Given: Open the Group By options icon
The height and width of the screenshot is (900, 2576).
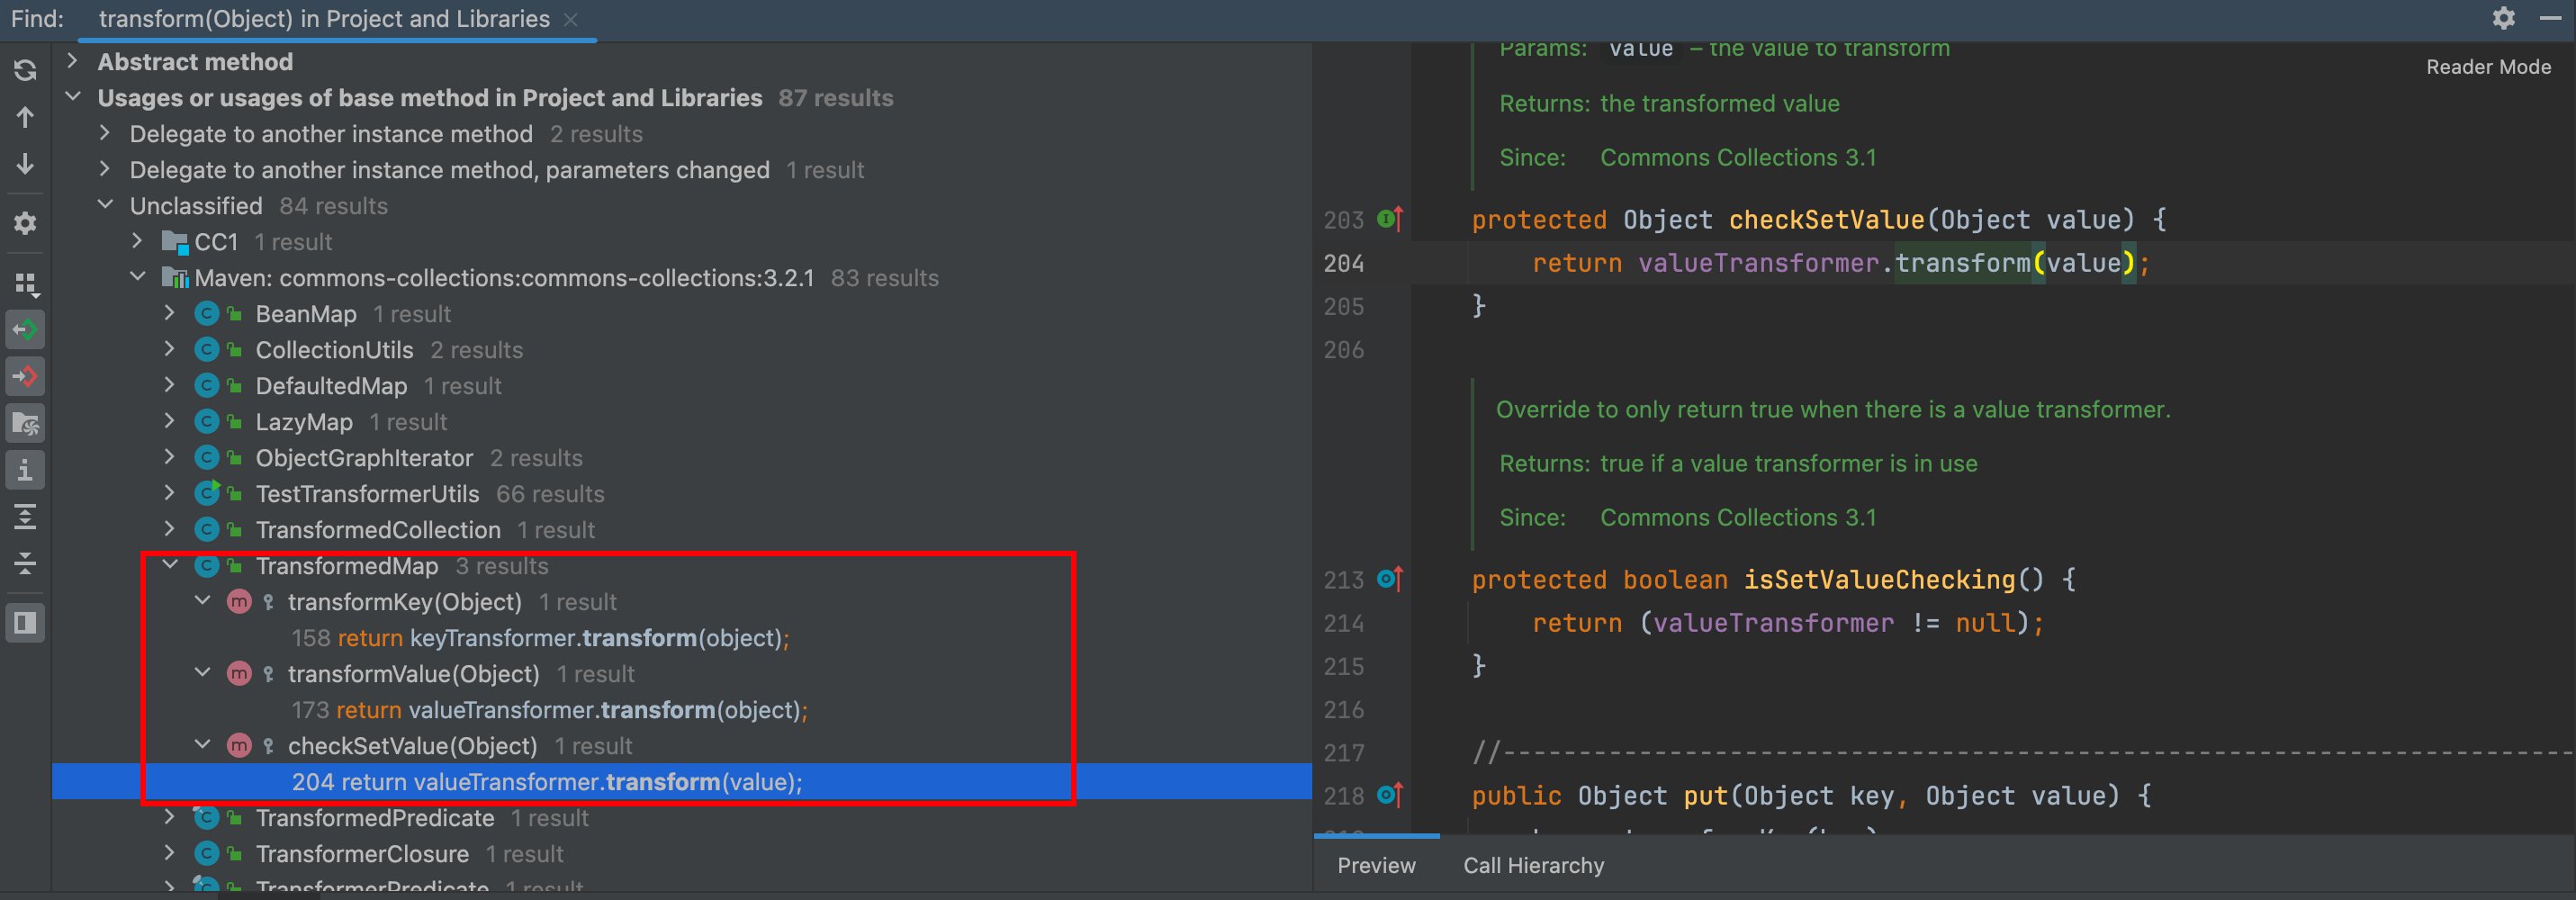Looking at the screenshot, I should tap(25, 285).
